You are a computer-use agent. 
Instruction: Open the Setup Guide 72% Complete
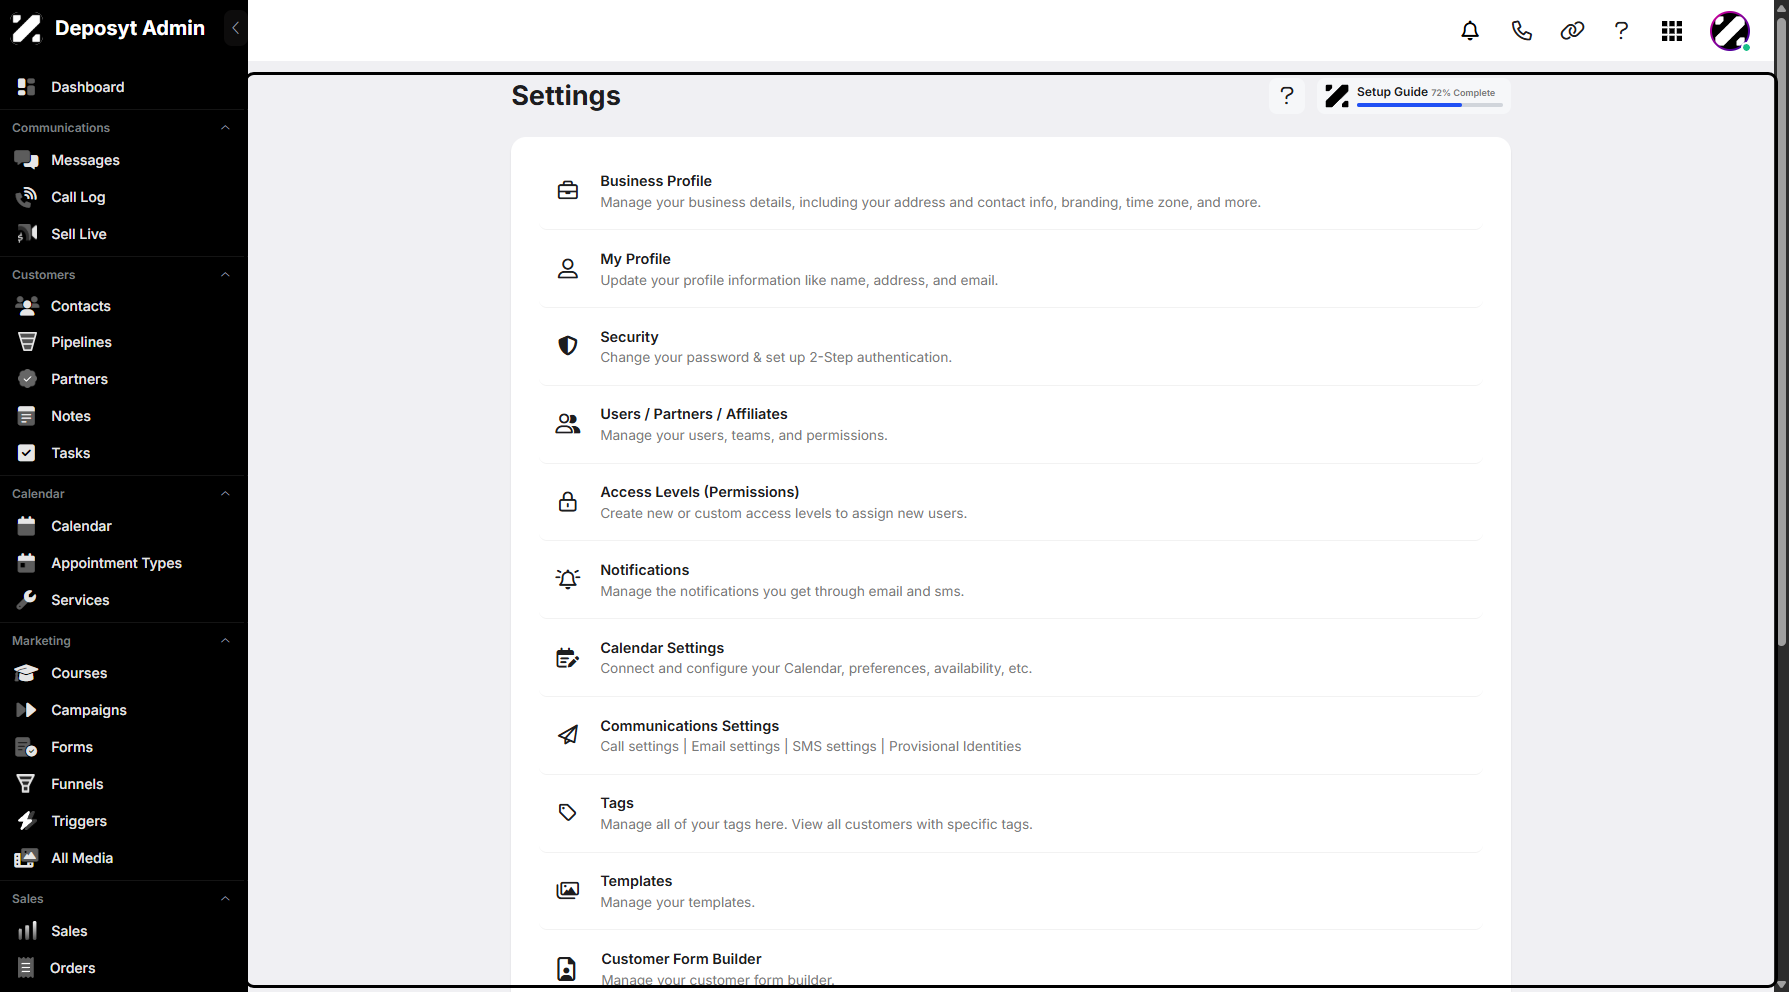coord(1413,95)
